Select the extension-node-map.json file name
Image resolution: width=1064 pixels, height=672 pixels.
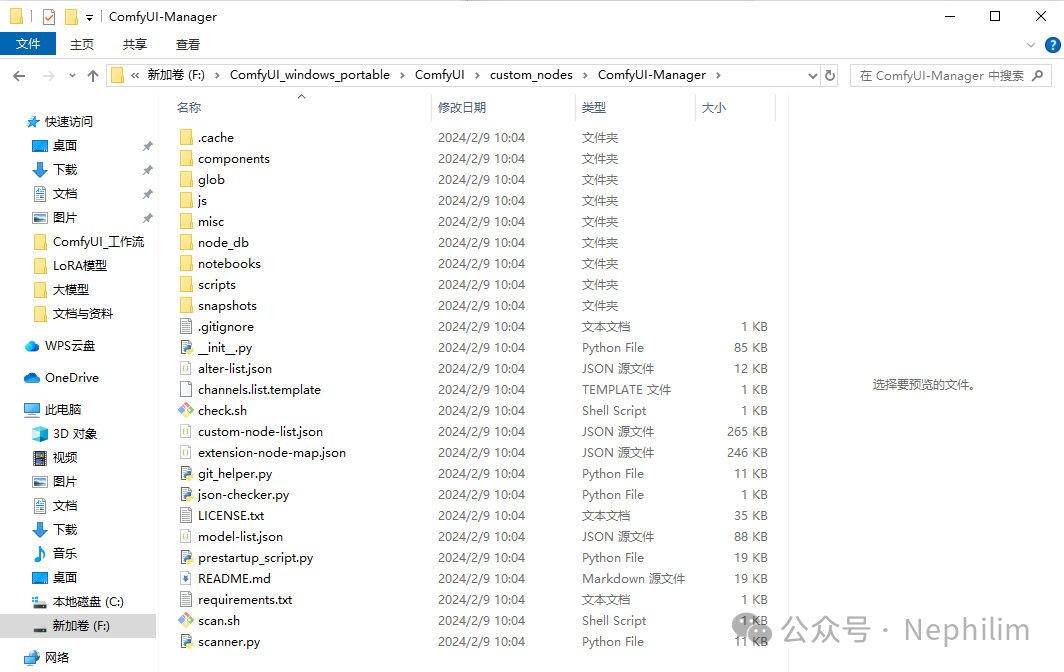click(x=271, y=453)
